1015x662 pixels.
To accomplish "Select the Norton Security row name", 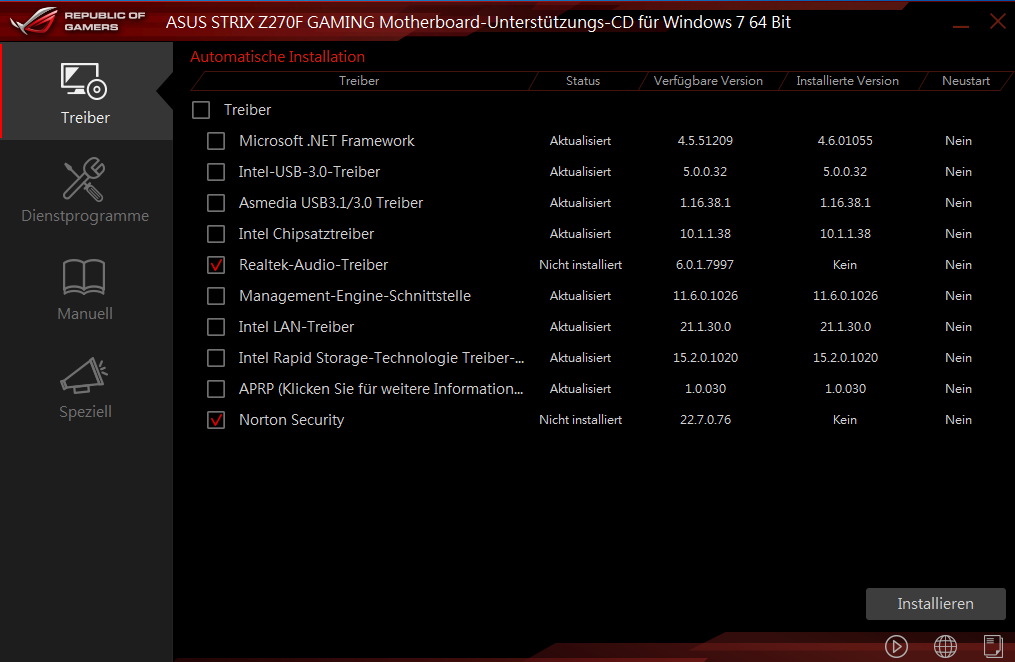I will coord(291,420).
